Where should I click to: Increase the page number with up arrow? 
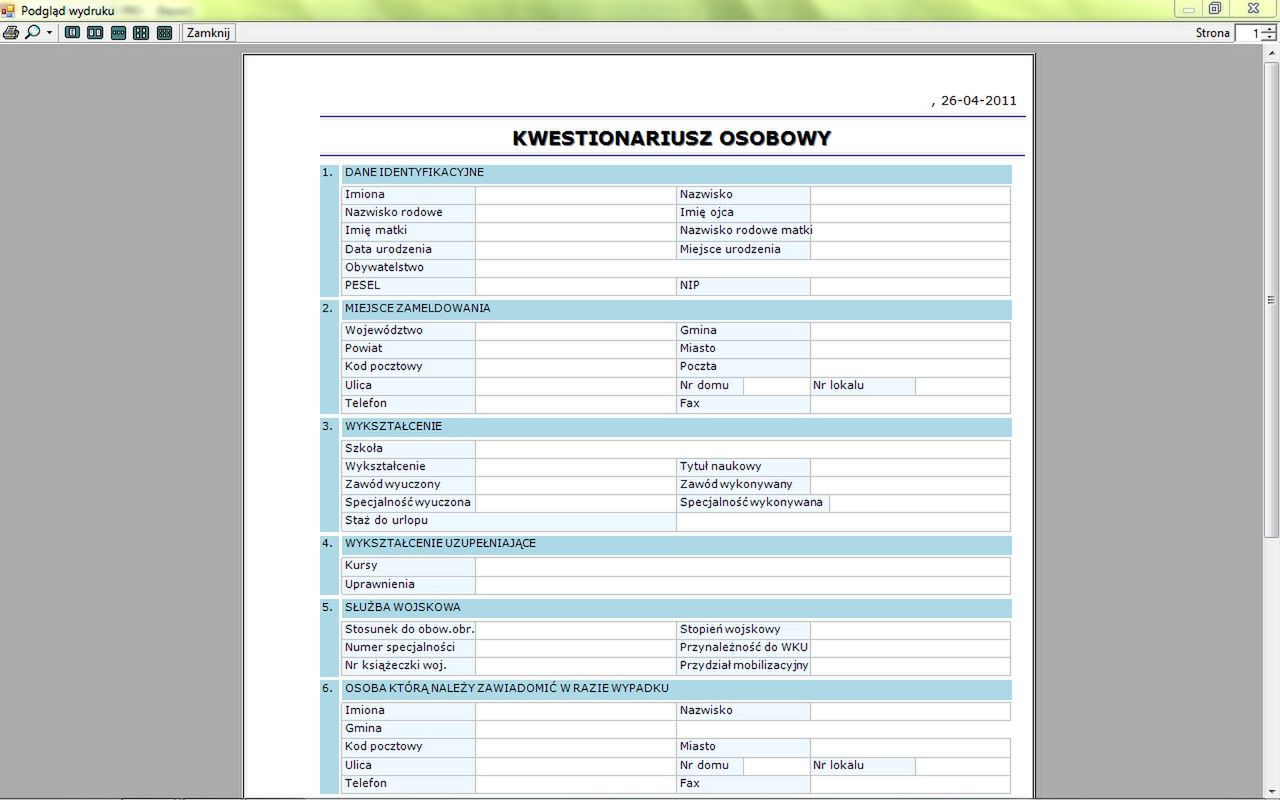[x=1270, y=29]
